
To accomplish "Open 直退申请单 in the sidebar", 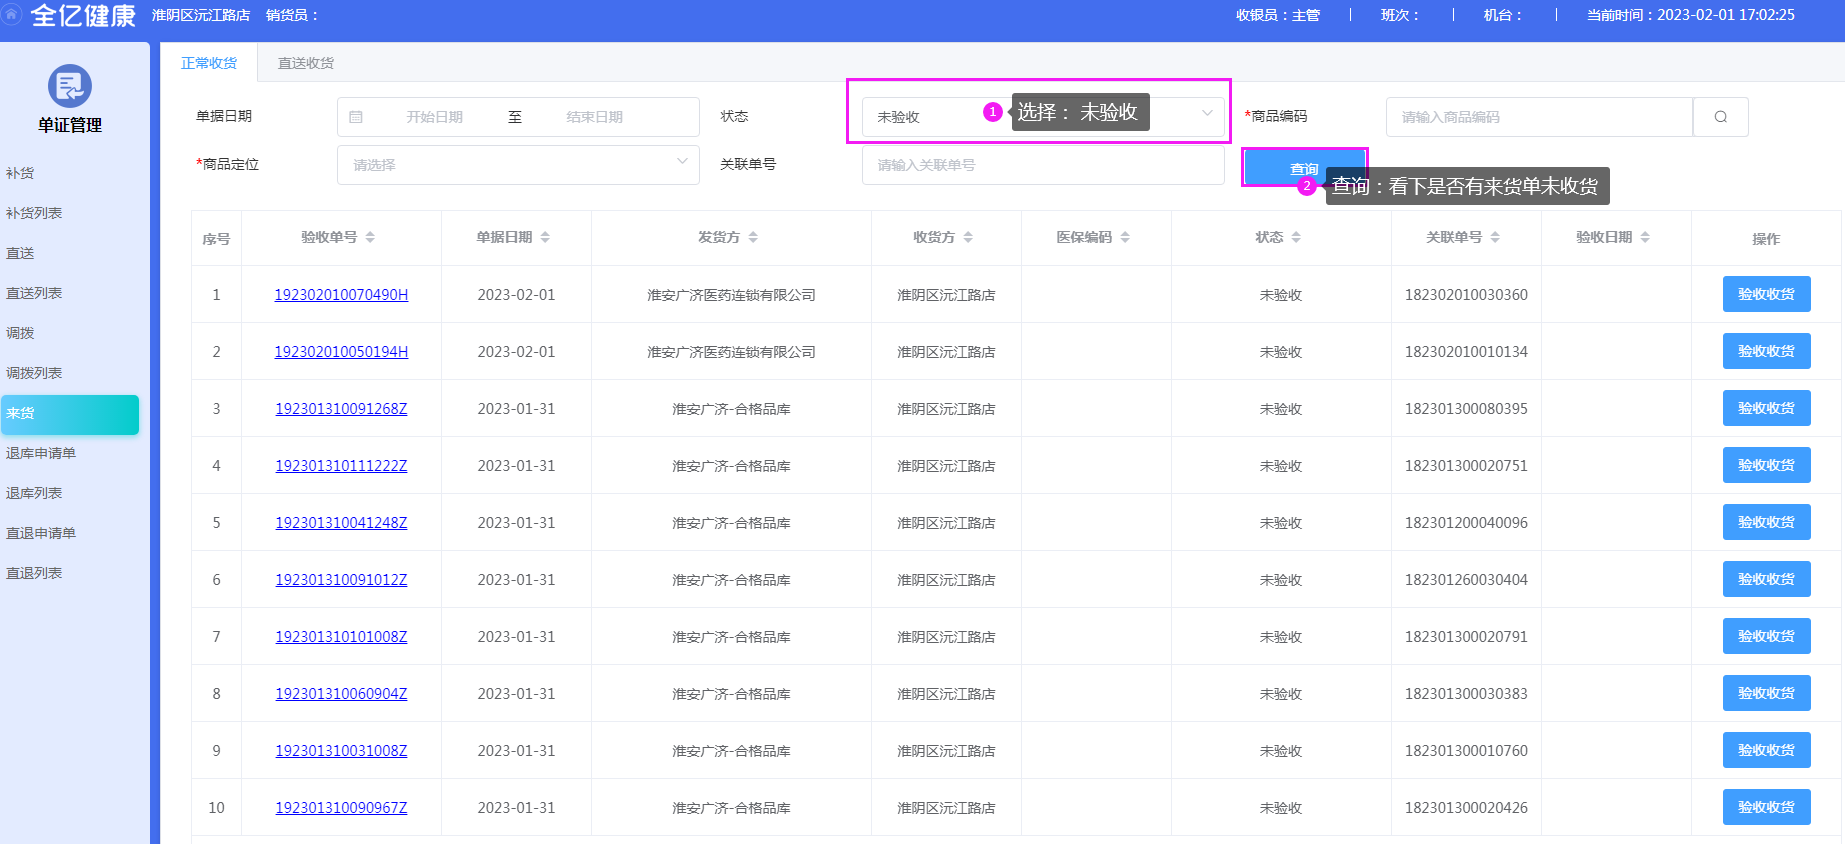I will (x=41, y=533).
